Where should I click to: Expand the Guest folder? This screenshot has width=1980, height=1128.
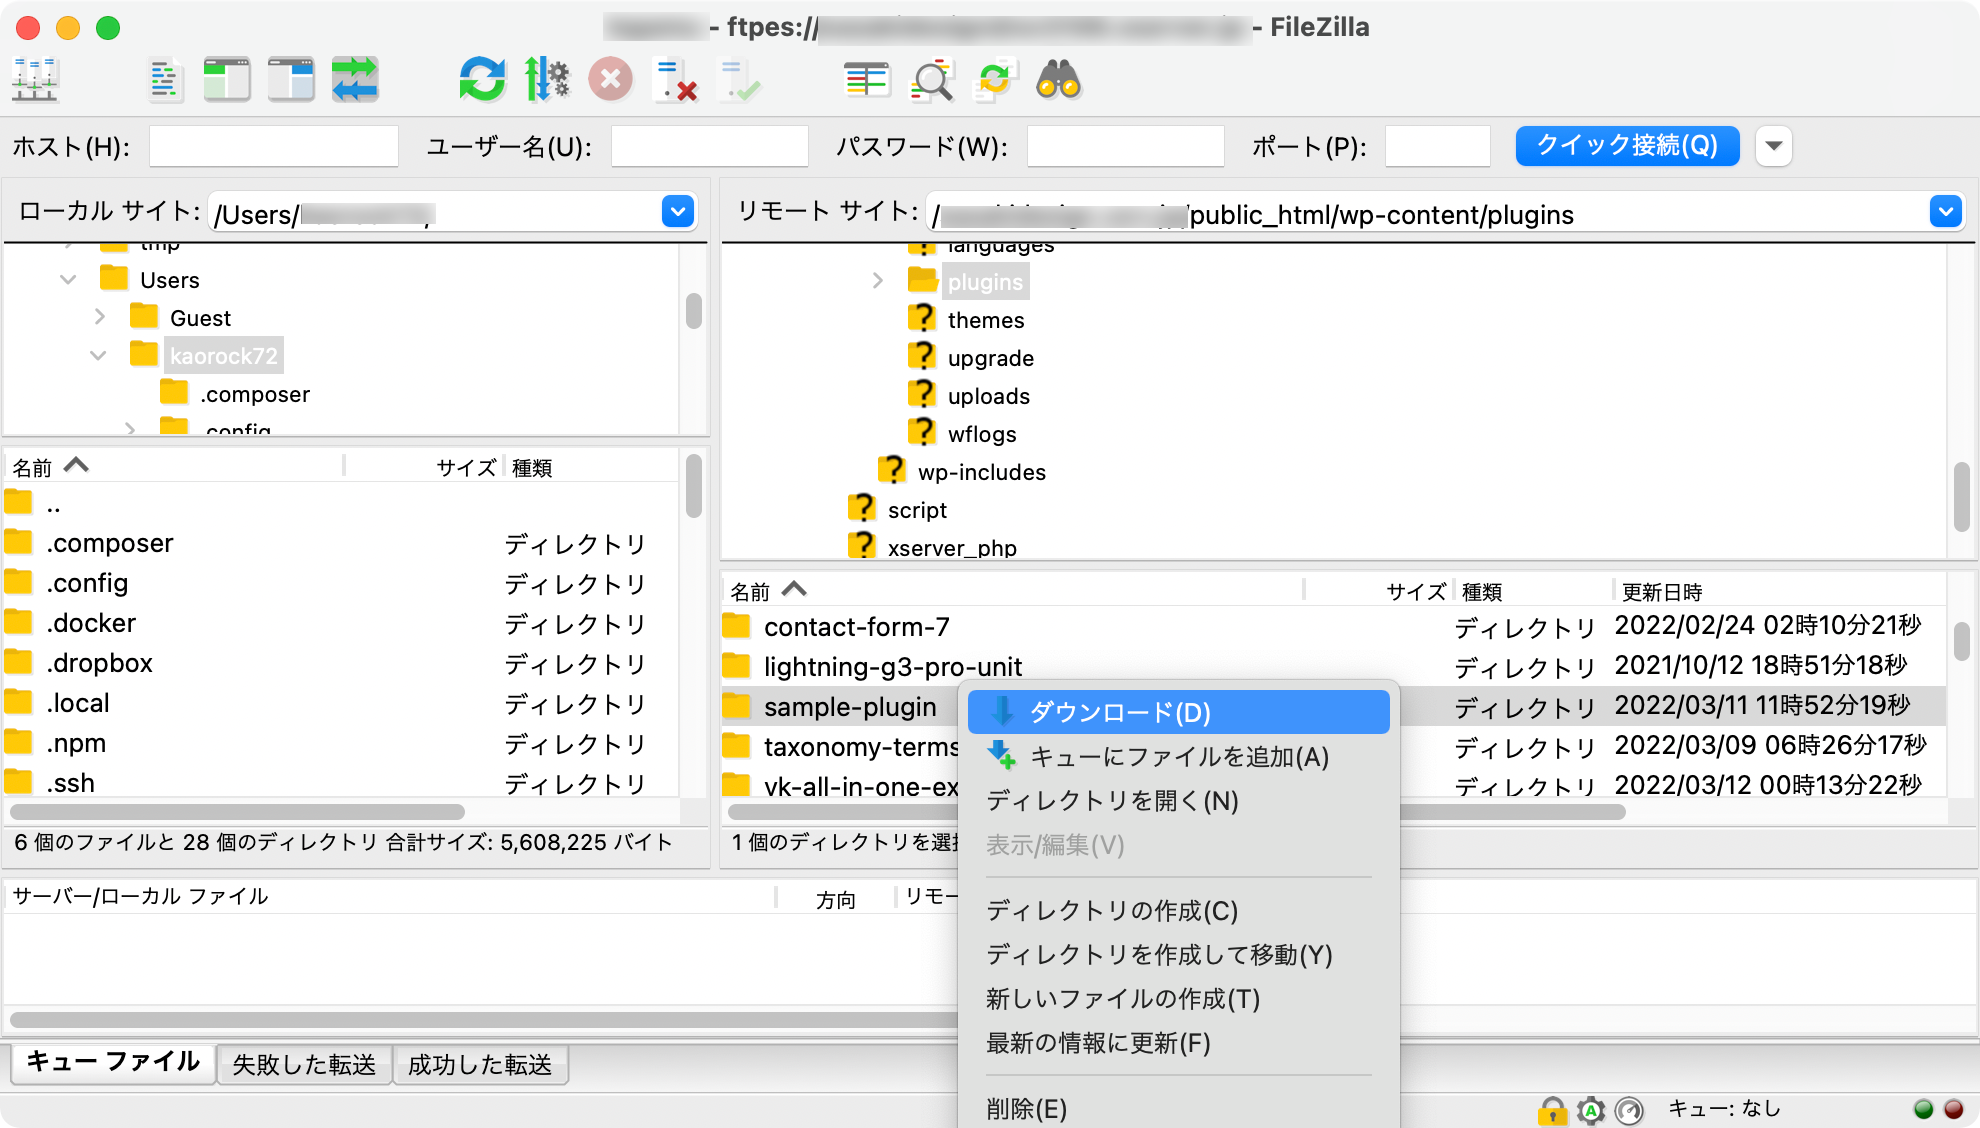pos(99,317)
